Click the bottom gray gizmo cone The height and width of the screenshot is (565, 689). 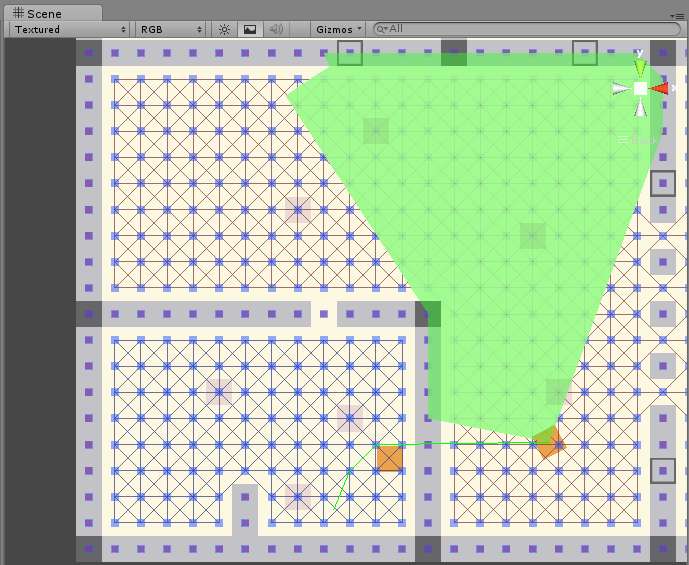point(641,107)
